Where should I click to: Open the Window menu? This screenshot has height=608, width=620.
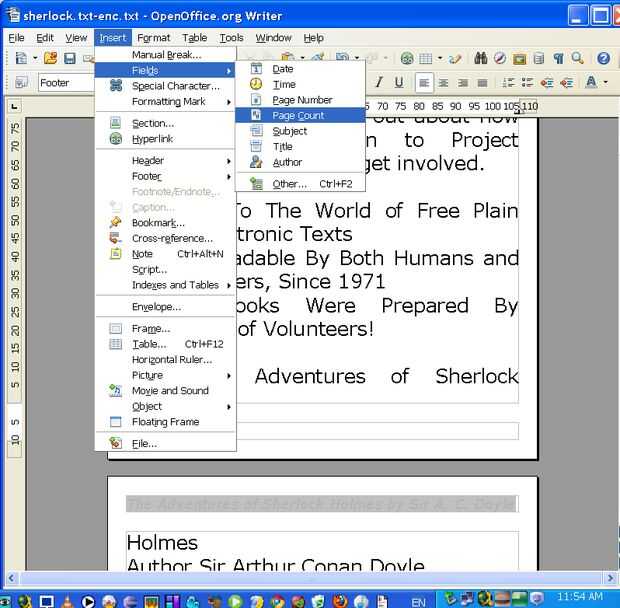coord(273,38)
